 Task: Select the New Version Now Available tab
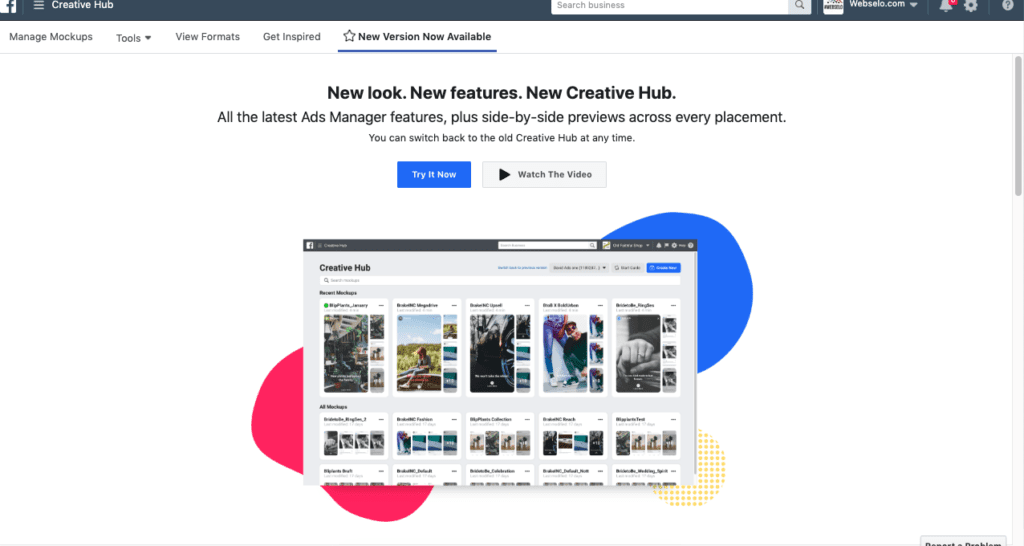coord(417,37)
